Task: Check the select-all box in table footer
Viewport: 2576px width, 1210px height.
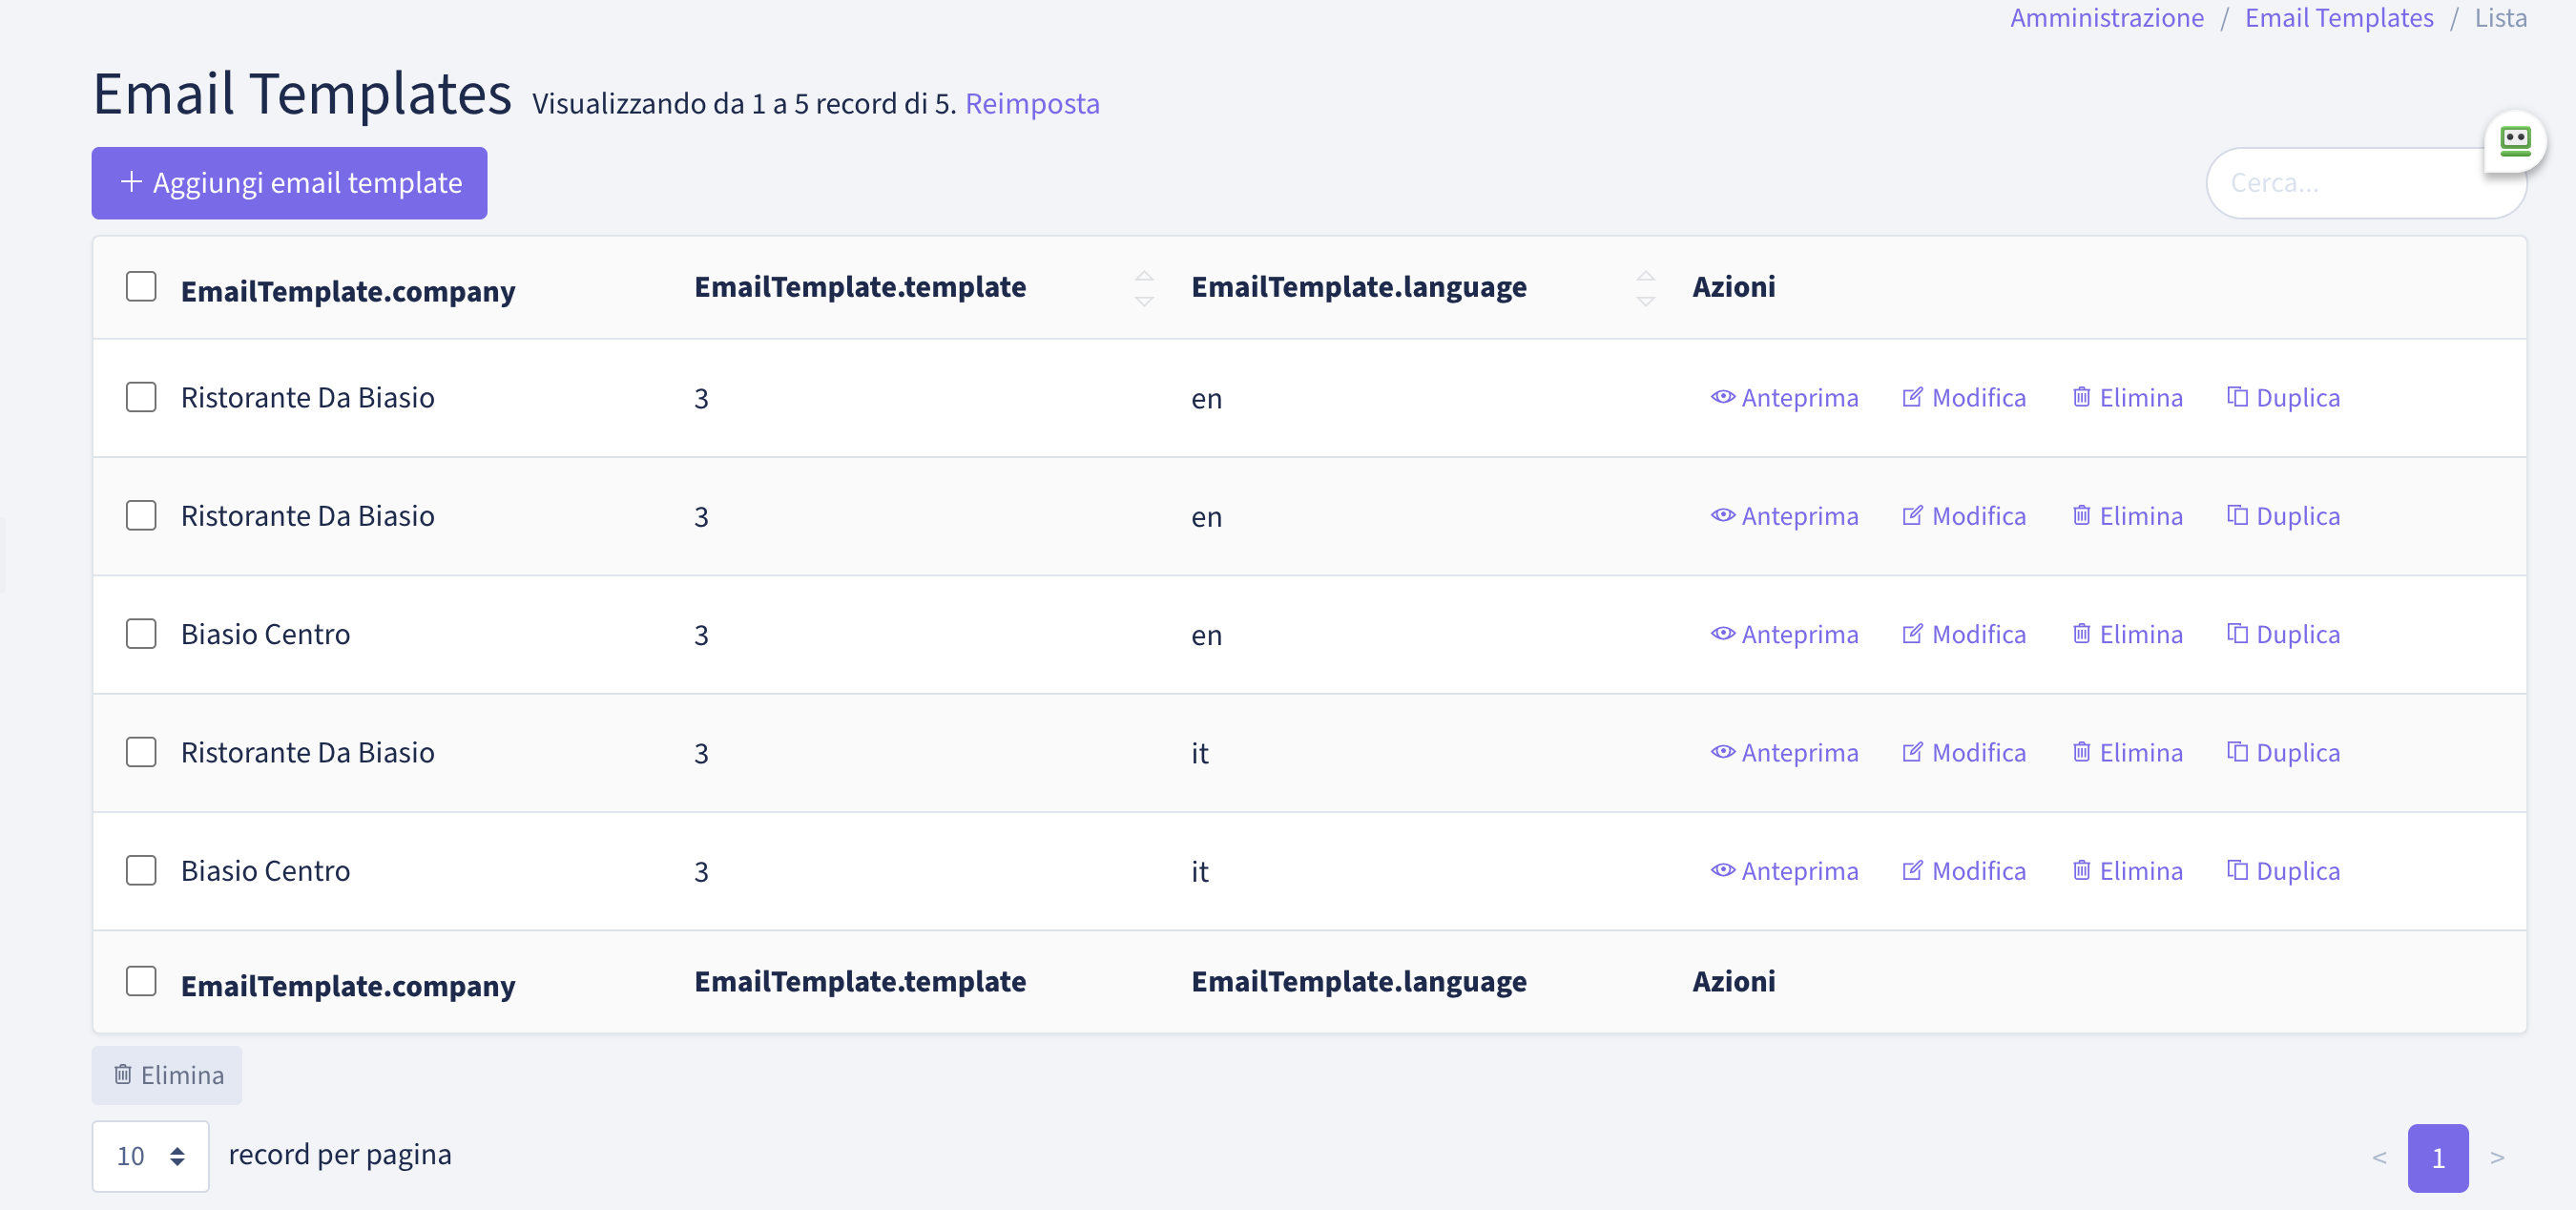Action: (x=141, y=981)
